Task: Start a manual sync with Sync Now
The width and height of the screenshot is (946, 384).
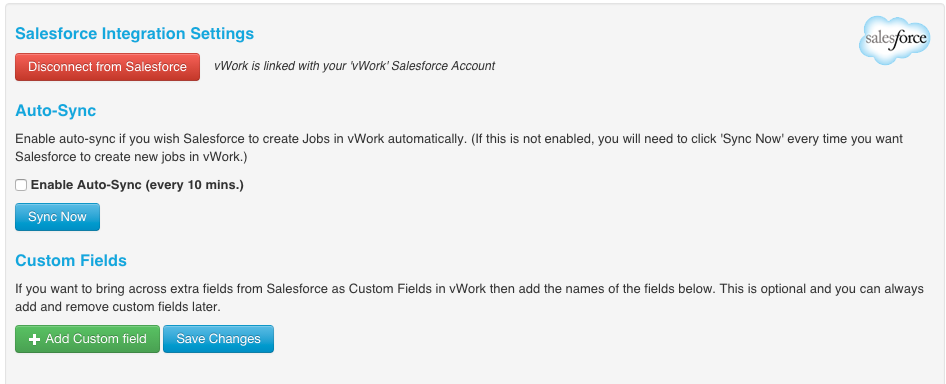Action: (57, 217)
